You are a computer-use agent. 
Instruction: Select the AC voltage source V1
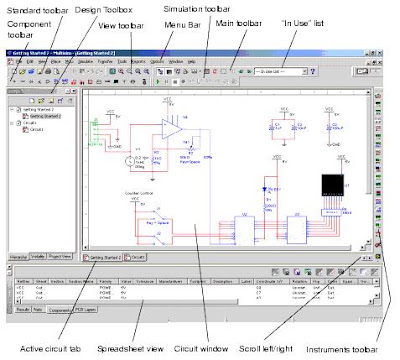click(x=129, y=161)
